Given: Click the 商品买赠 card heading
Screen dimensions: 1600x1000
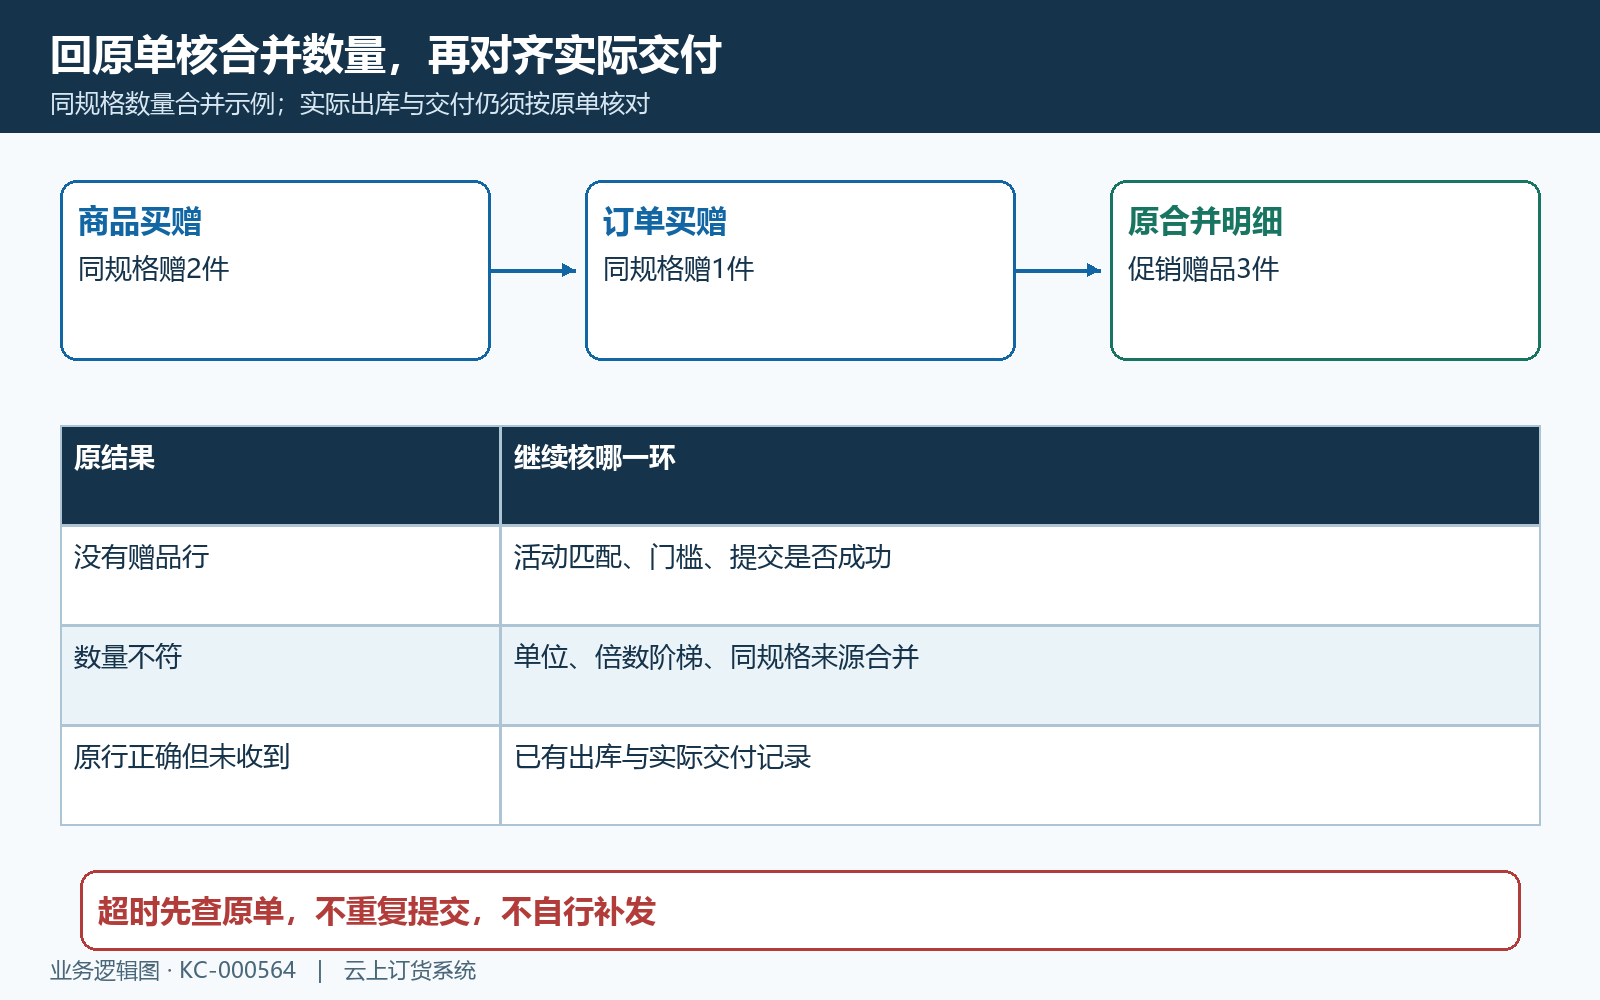Looking at the screenshot, I should (140, 221).
